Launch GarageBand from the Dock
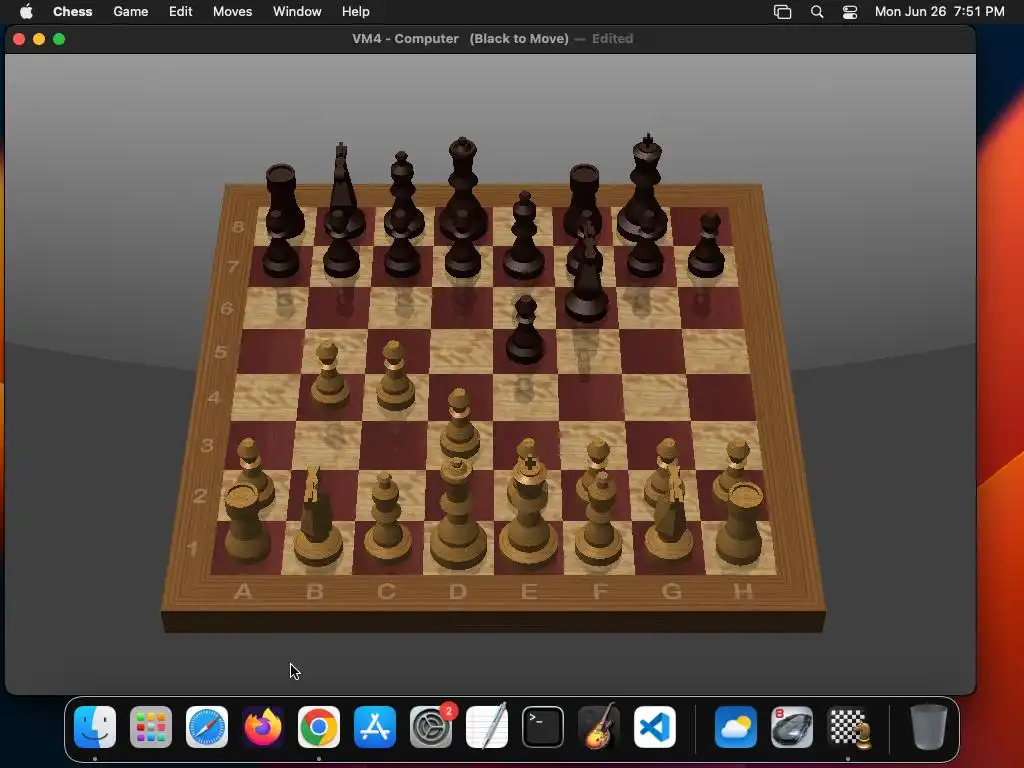The height and width of the screenshot is (768, 1024). 599,727
